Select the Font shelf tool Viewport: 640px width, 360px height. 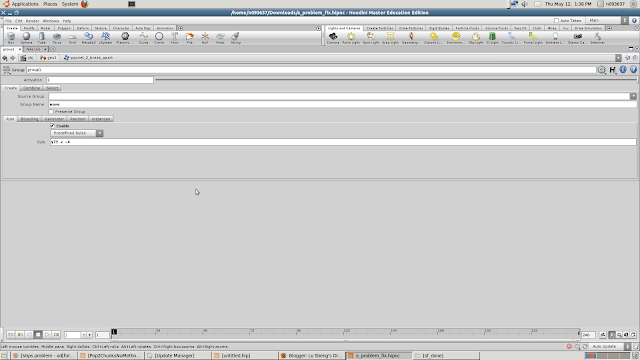[174, 38]
